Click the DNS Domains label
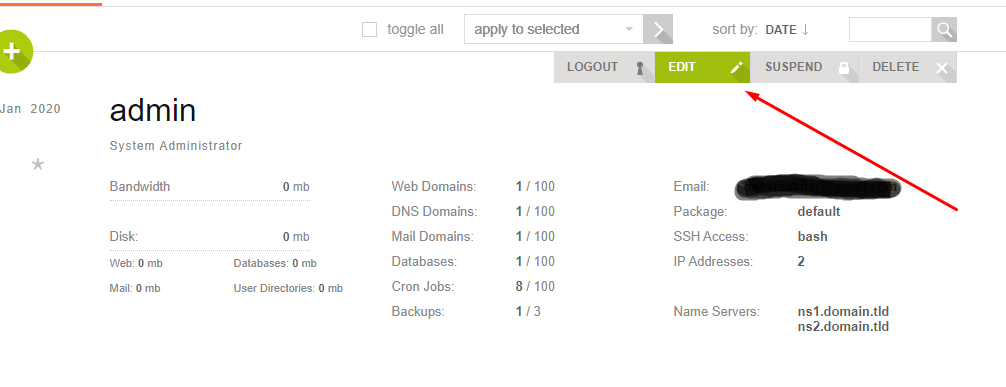The width and height of the screenshot is (1006, 387). [434, 211]
